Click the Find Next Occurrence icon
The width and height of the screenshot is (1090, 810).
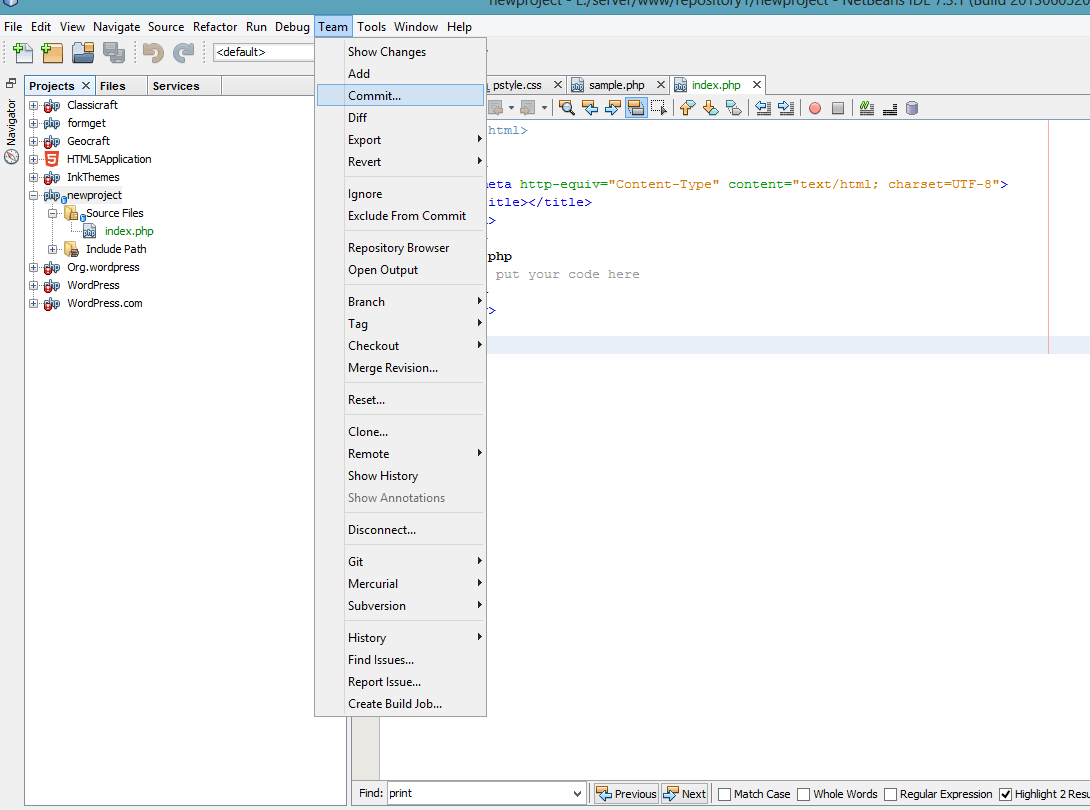(x=613, y=108)
